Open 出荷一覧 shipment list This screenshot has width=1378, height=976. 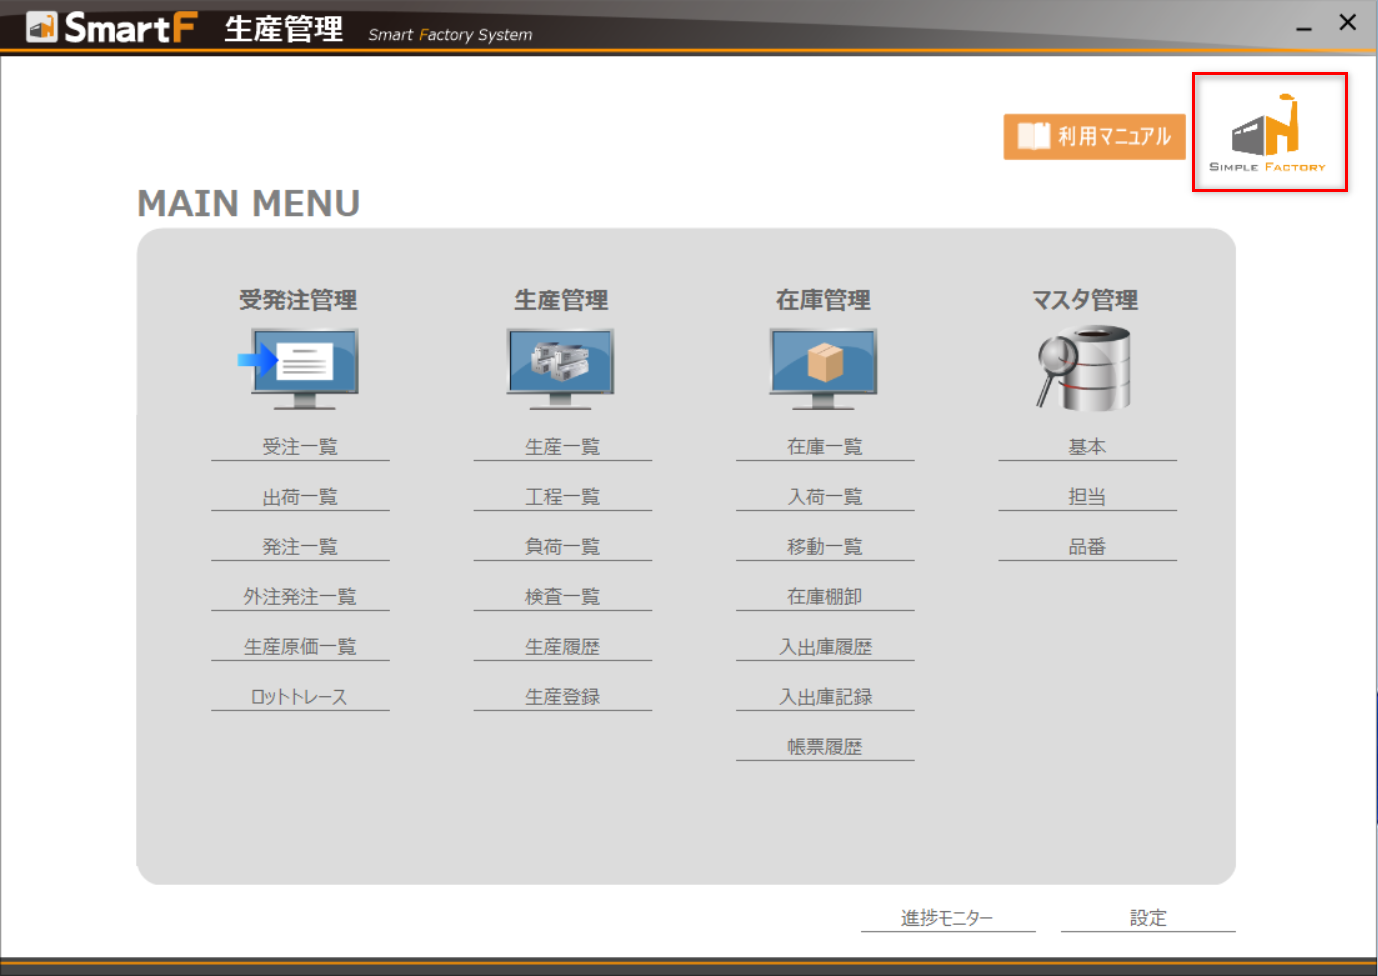[x=300, y=497]
